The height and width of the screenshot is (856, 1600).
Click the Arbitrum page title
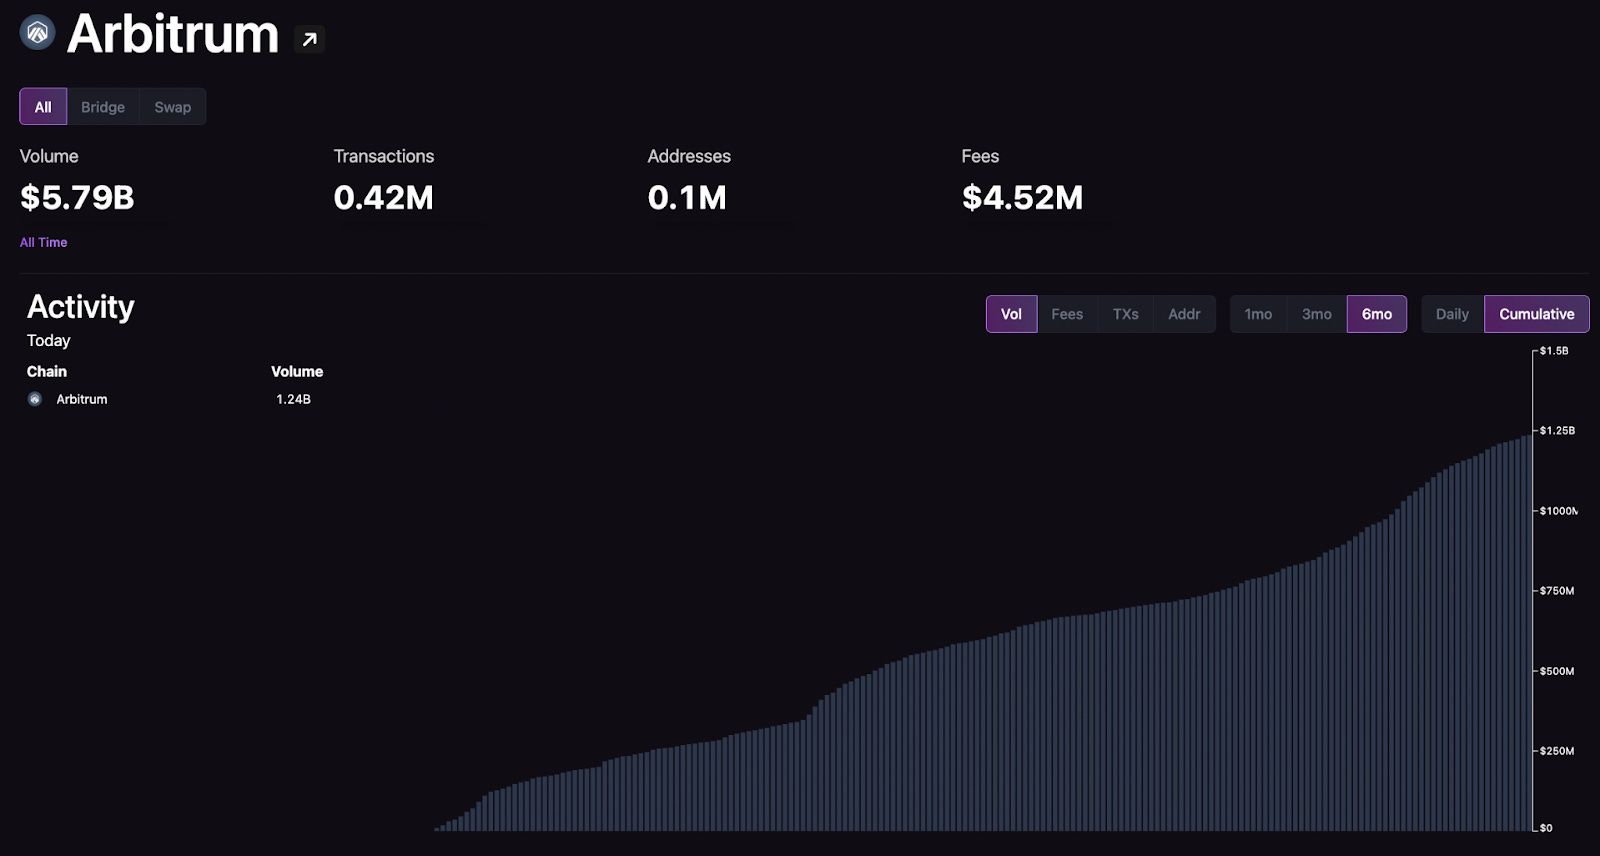pos(173,34)
